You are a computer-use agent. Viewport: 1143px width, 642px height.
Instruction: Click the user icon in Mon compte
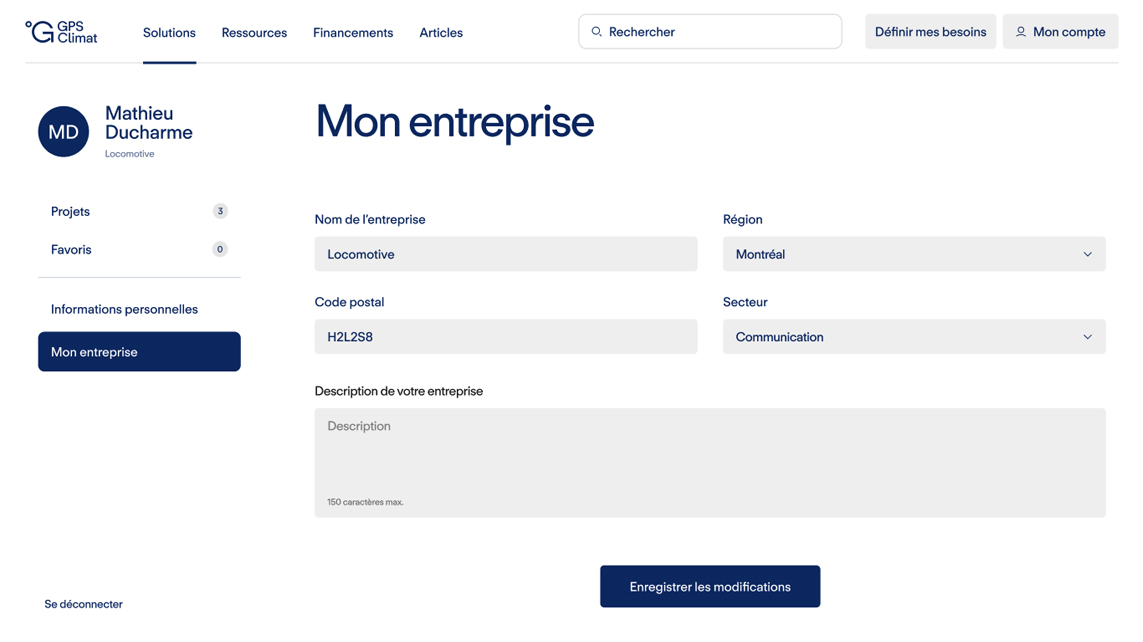click(1021, 32)
